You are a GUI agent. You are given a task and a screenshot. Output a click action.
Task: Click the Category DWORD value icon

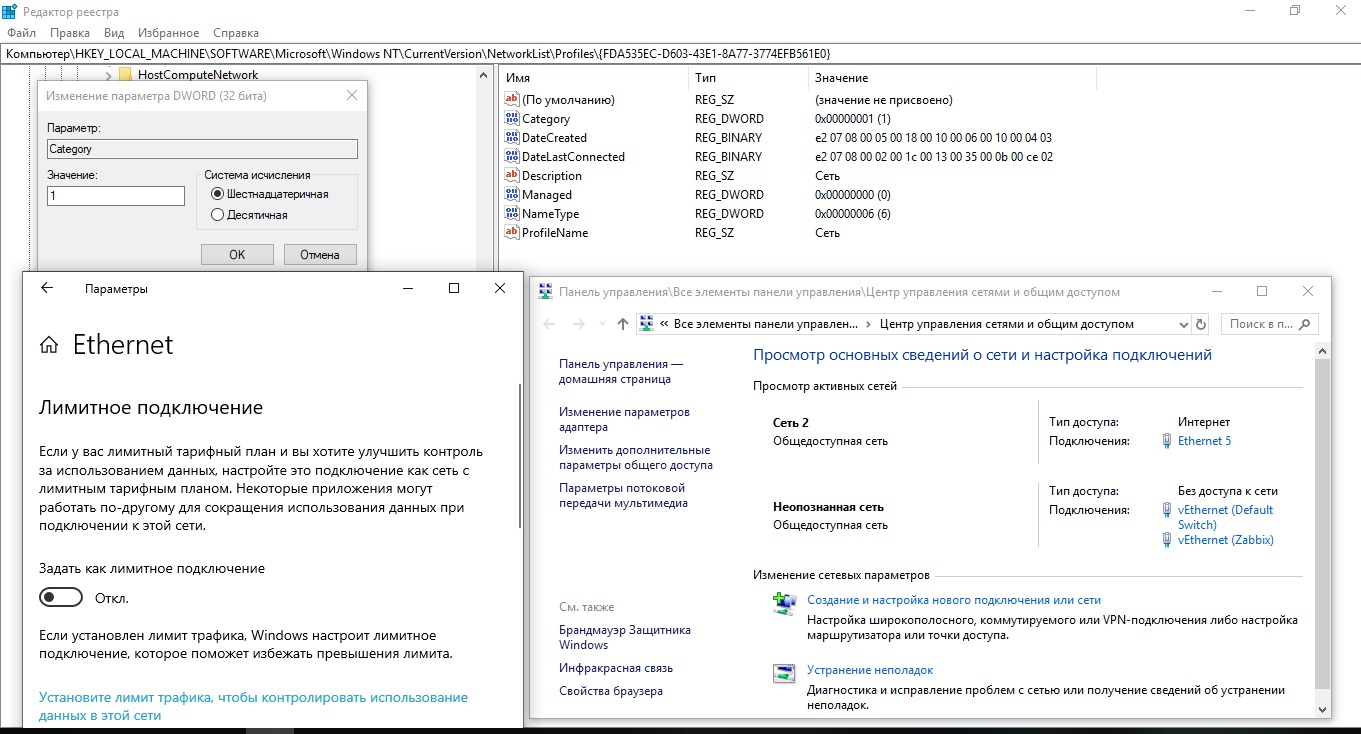pyautogui.click(x=513, y=119)
